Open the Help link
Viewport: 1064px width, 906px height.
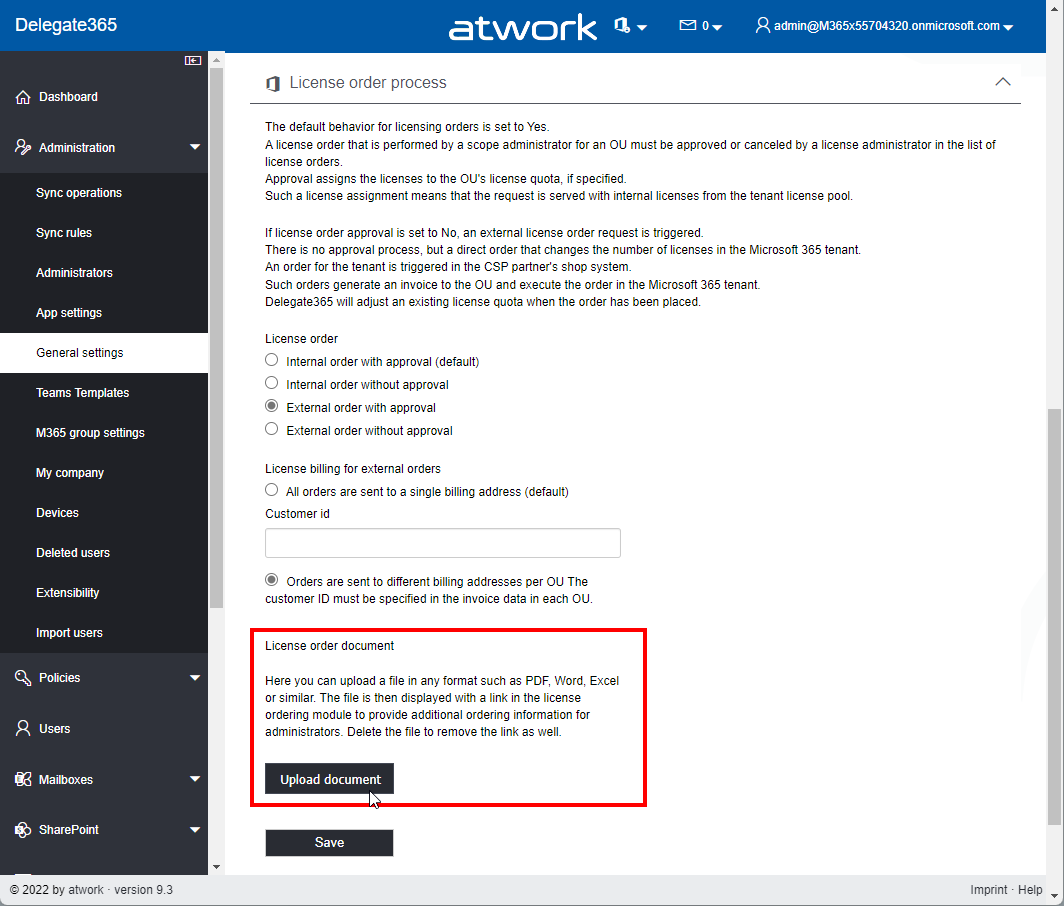pos(1030,890)
